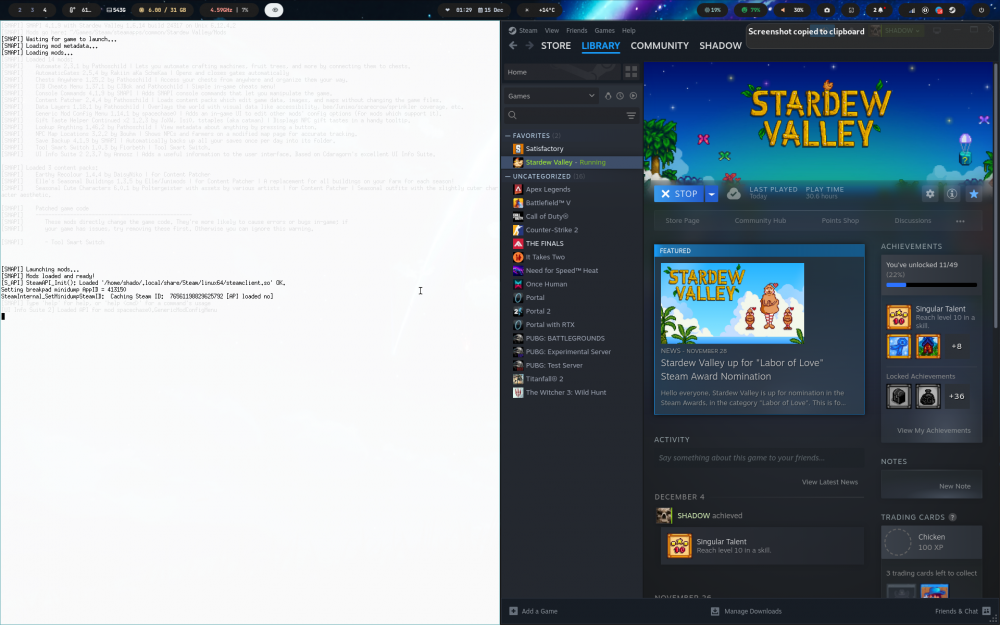Viewport: 1000px width, 625px height.
Task: Select Apex Legends in the game list
Action: point(572,189)
